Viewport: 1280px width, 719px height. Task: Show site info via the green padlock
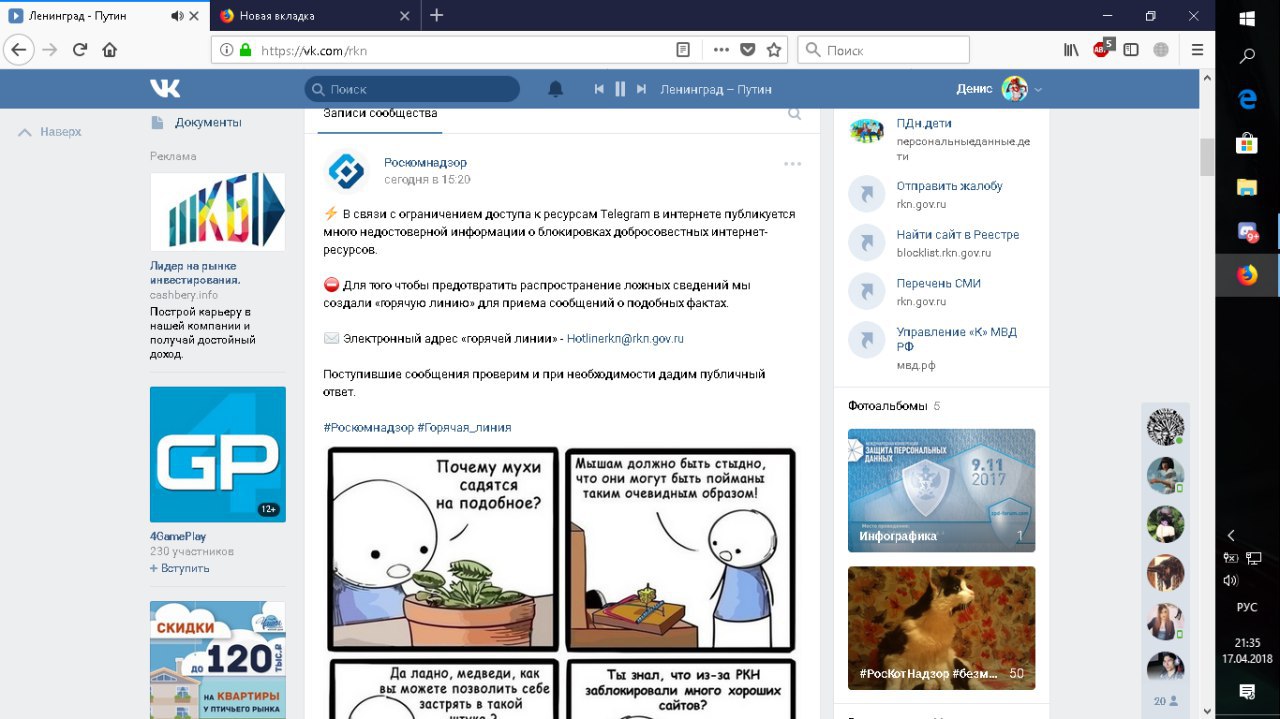pos(245,49)
